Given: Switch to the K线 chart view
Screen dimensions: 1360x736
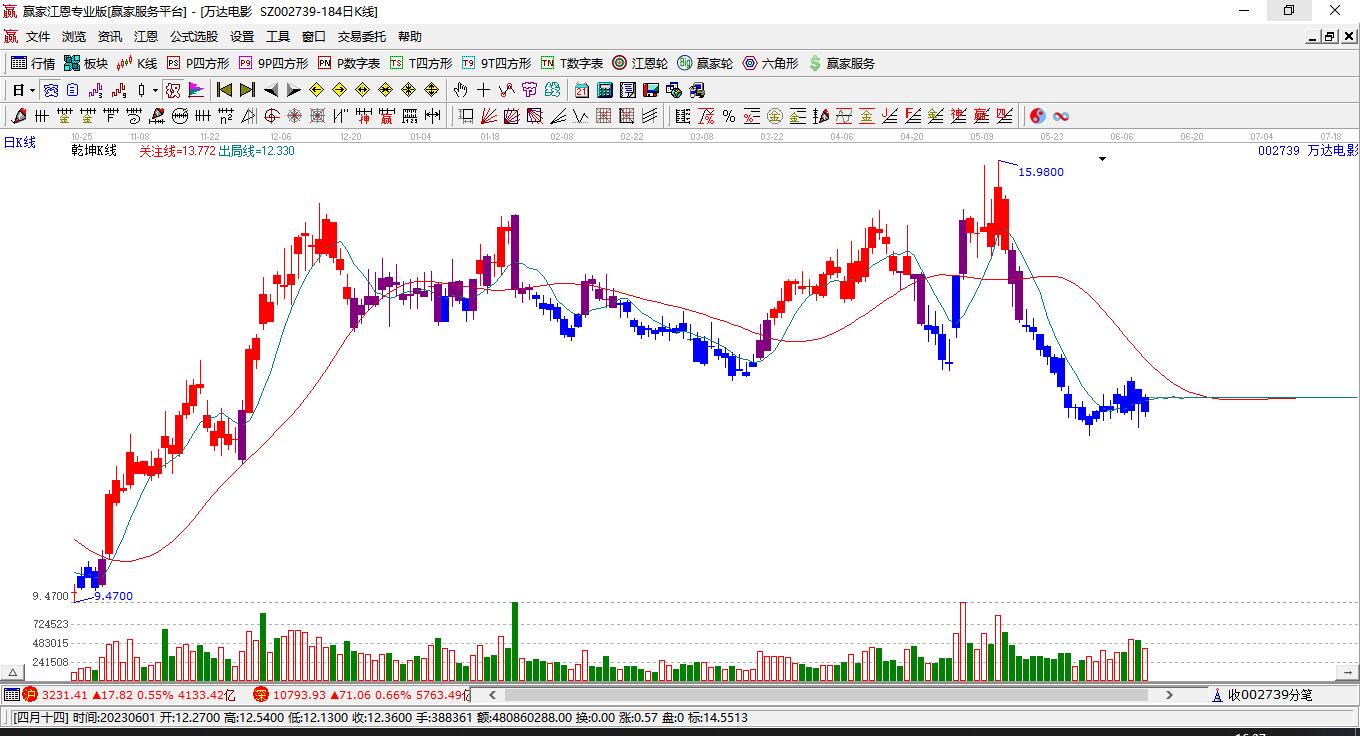Looking at the screenshot, I should [137, 63].
